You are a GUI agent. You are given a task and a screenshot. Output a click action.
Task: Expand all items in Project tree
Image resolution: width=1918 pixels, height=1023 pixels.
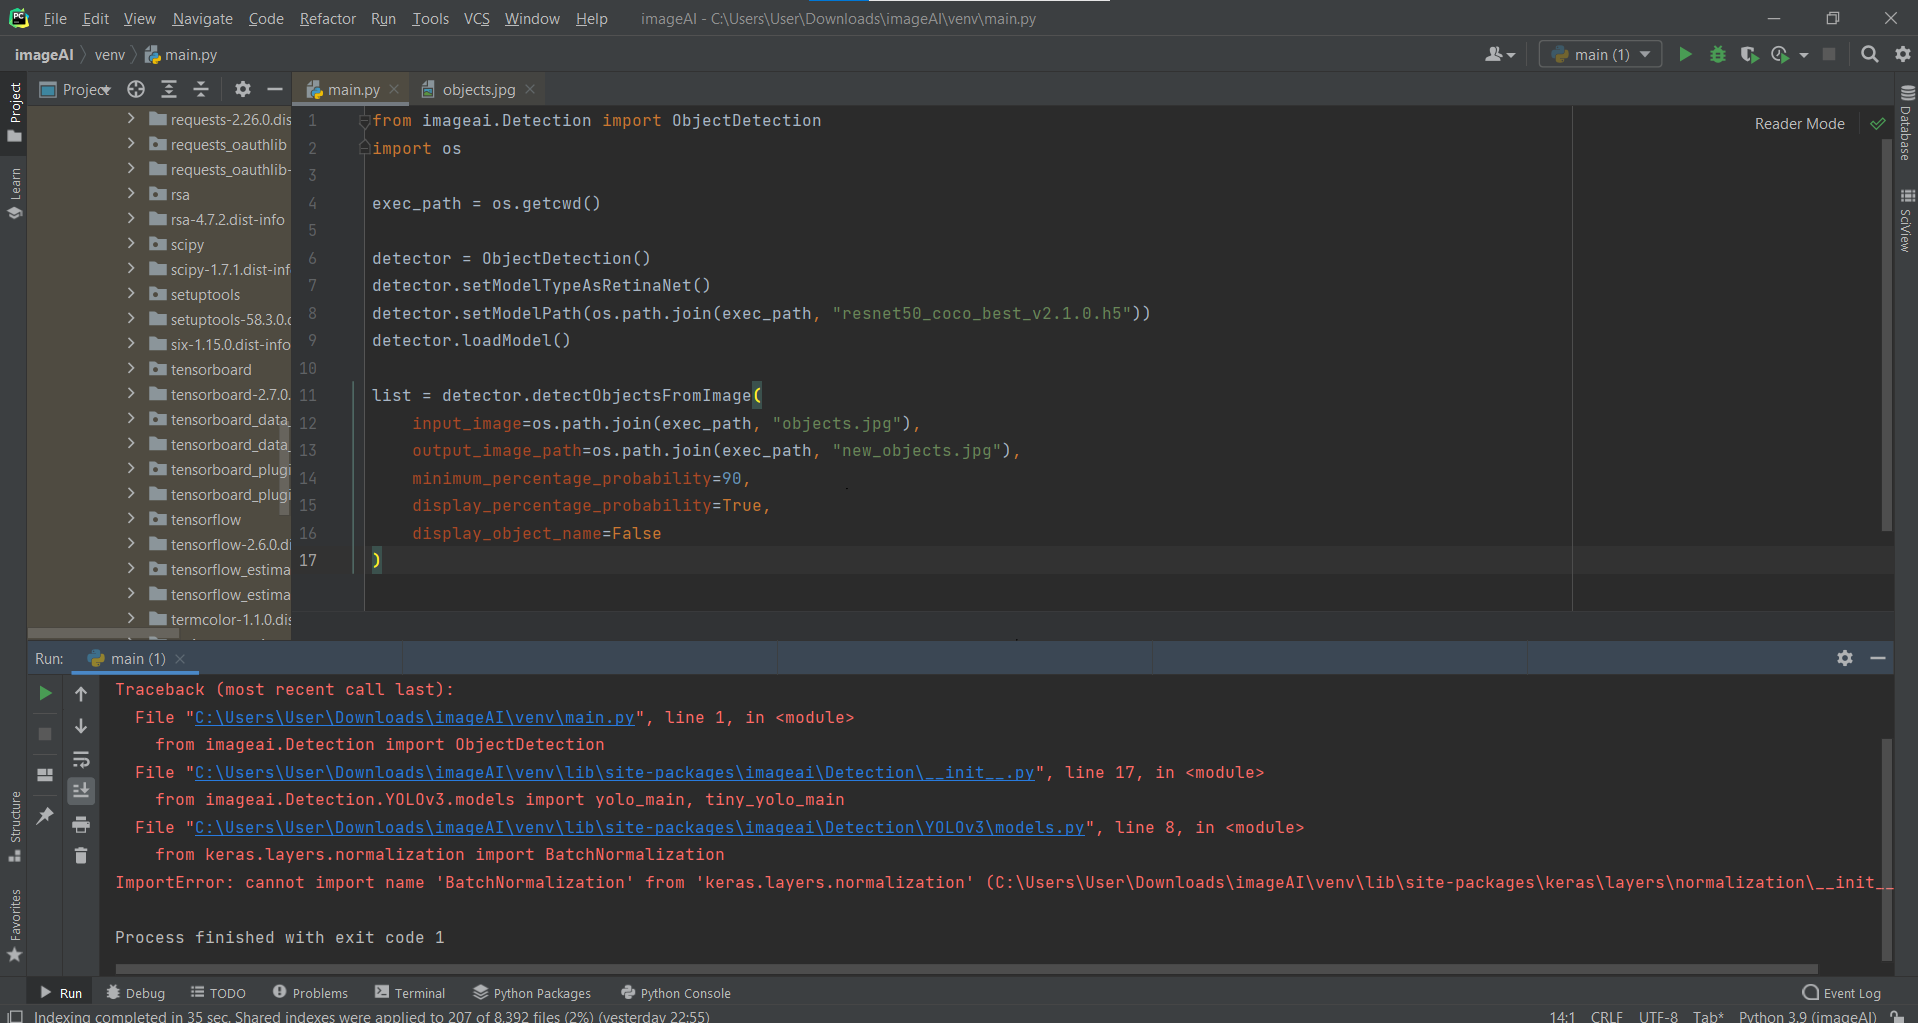[169, 89]
